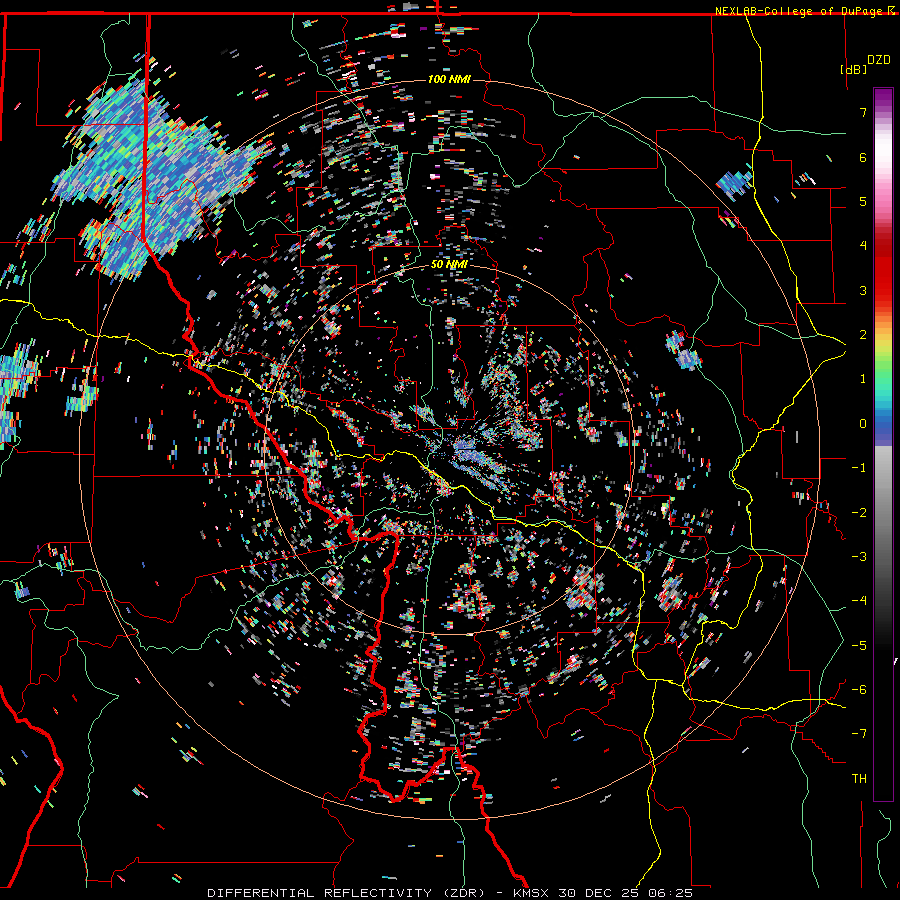
Task: Click the TH threshold label on legend
Action: pos(859,779)
